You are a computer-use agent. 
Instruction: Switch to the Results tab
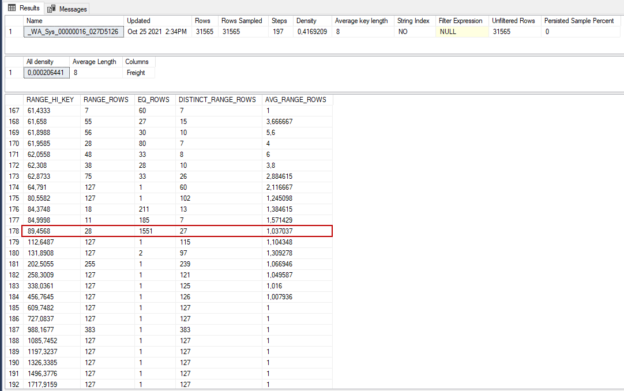coord(24,8)
